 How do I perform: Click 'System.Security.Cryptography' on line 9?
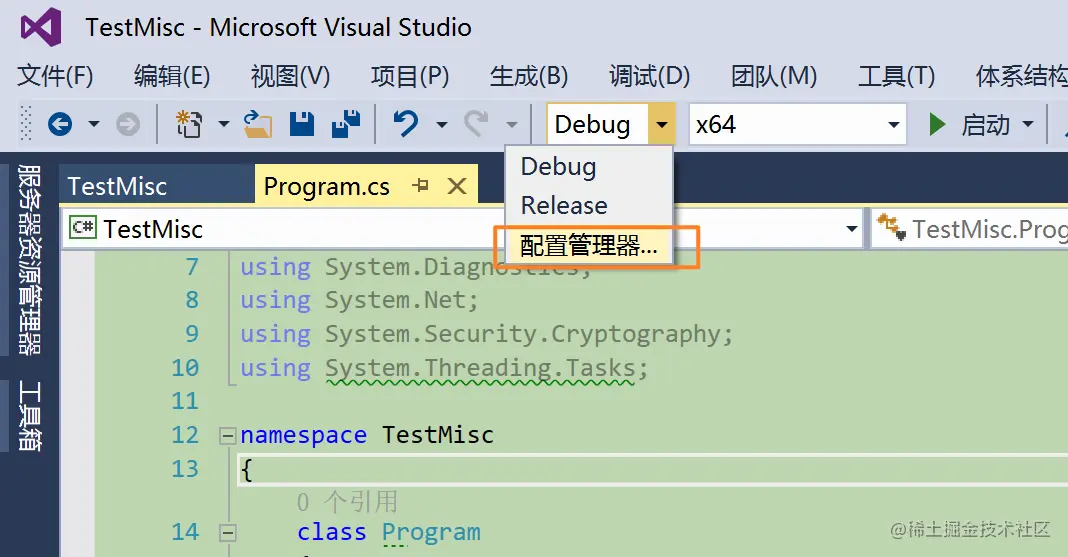[x=522, y=334]
